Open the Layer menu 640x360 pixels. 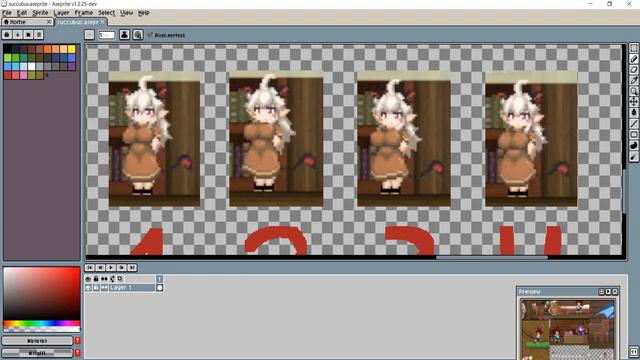[61, 13]
